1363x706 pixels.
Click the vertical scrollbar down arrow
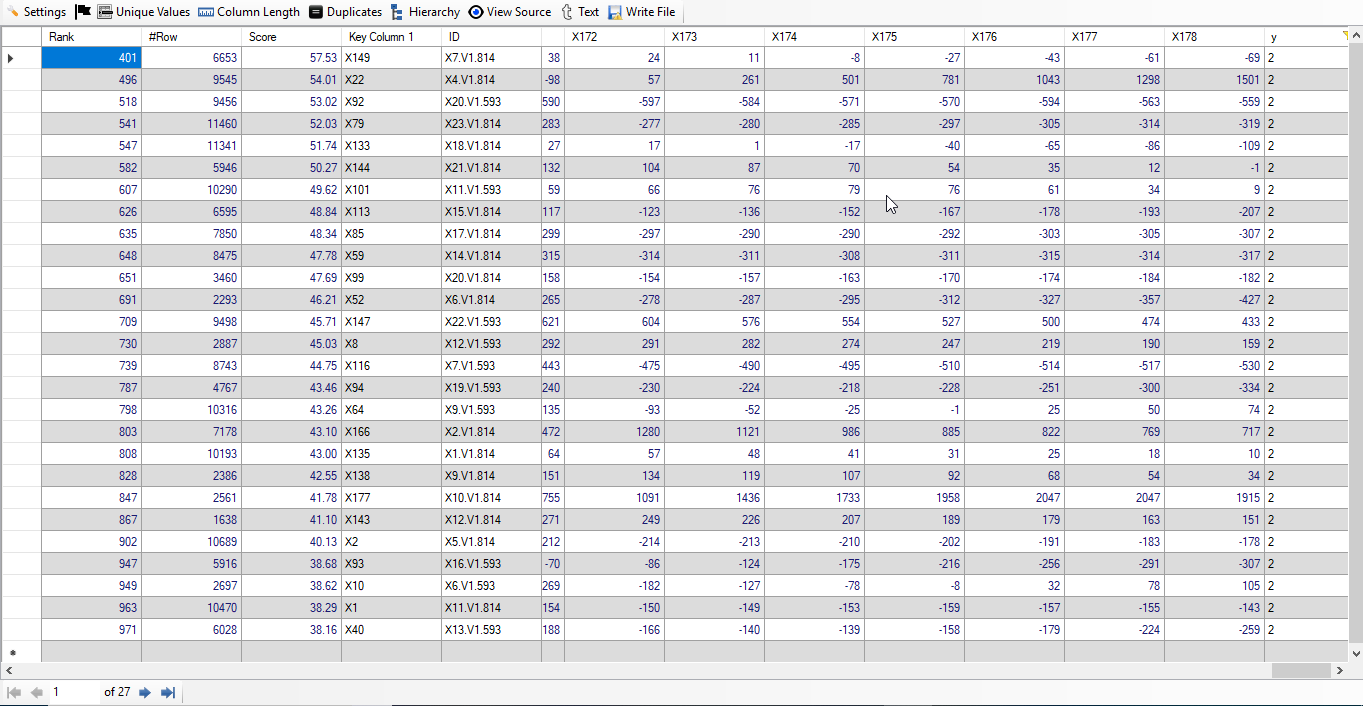pyautogui.click(x=1355, y=653)
